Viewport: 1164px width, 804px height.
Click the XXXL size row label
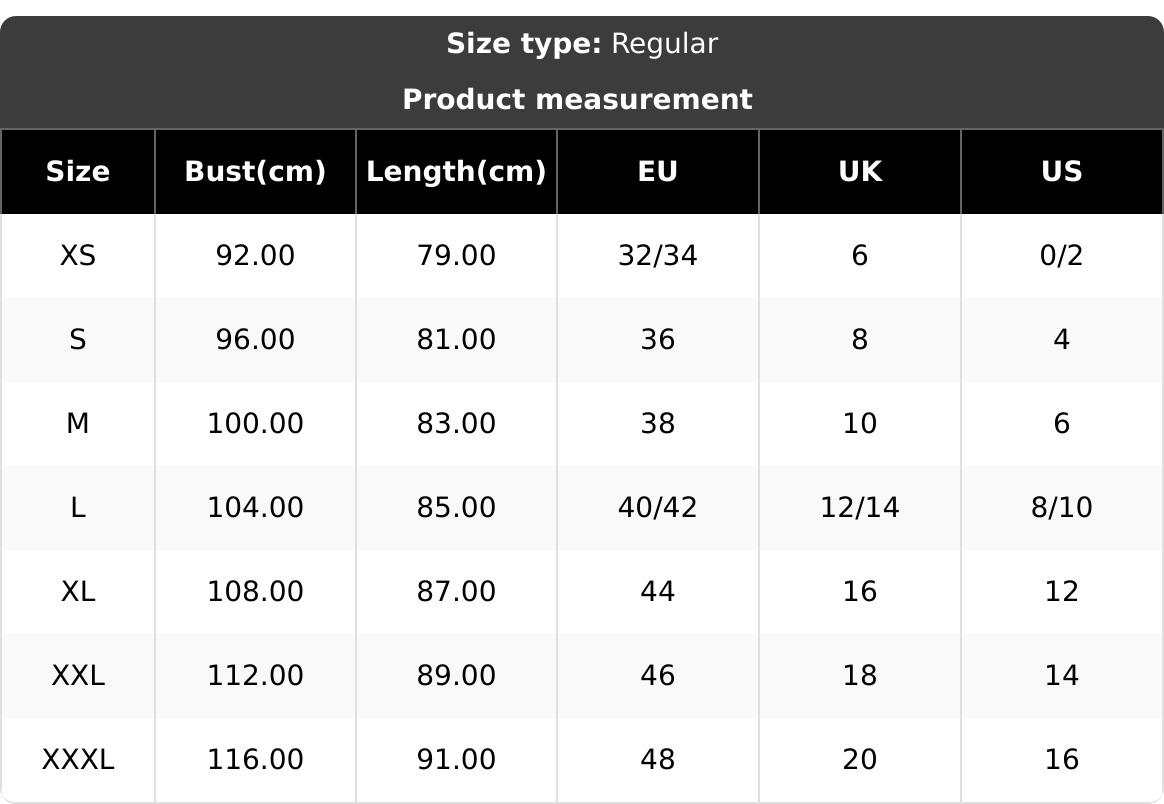(x=78, y=760)
